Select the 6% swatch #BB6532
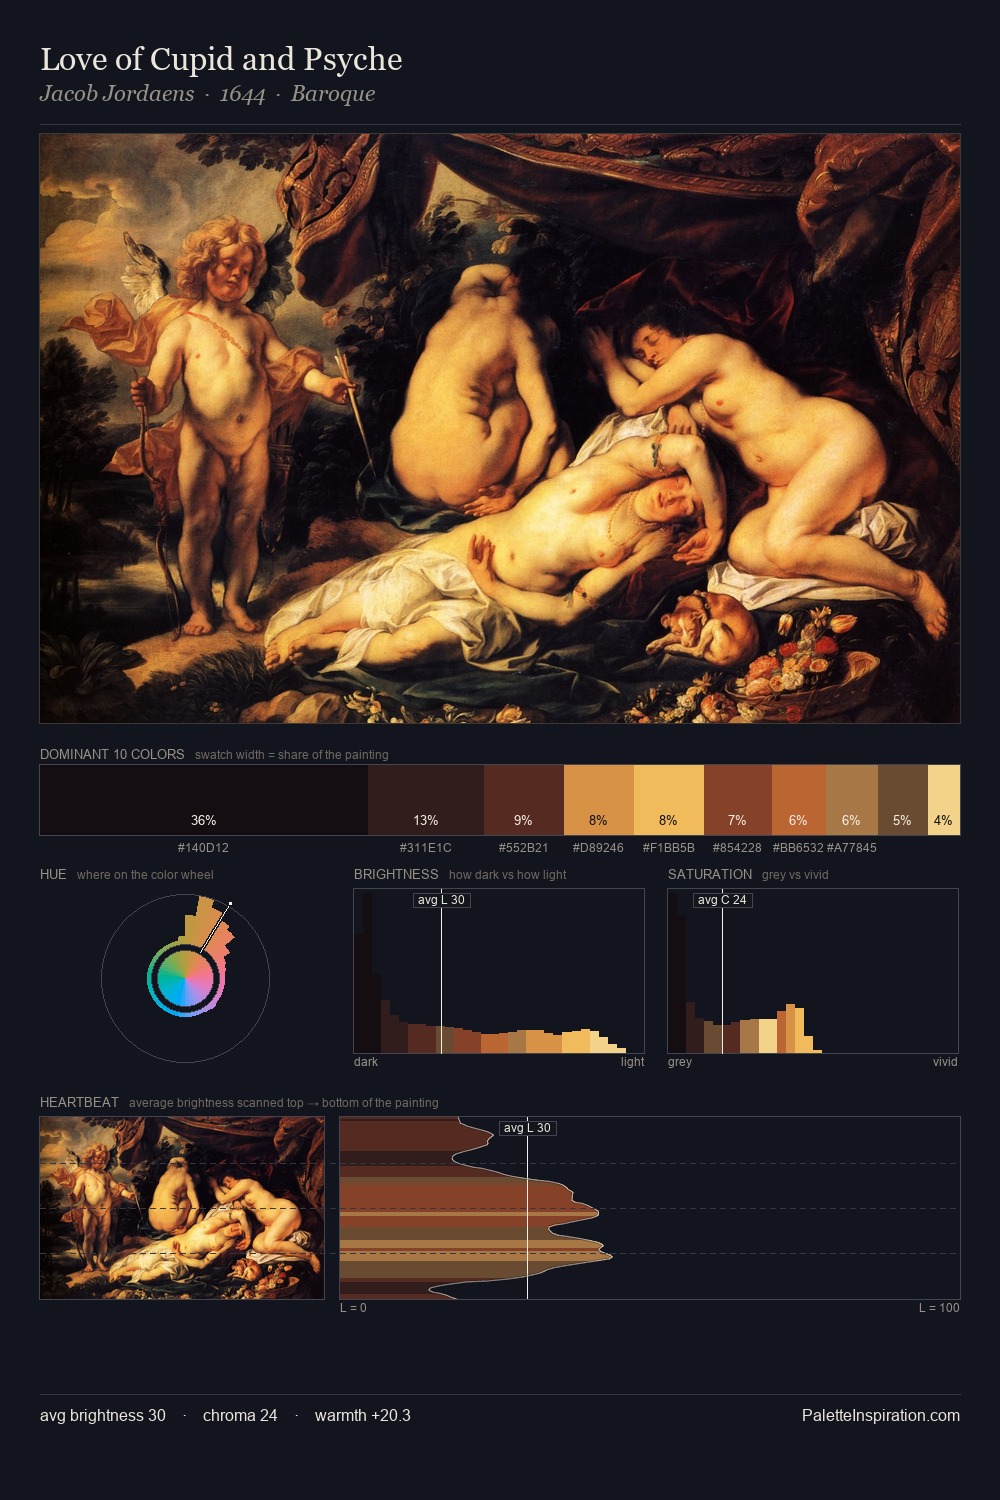 click(799, 800)
